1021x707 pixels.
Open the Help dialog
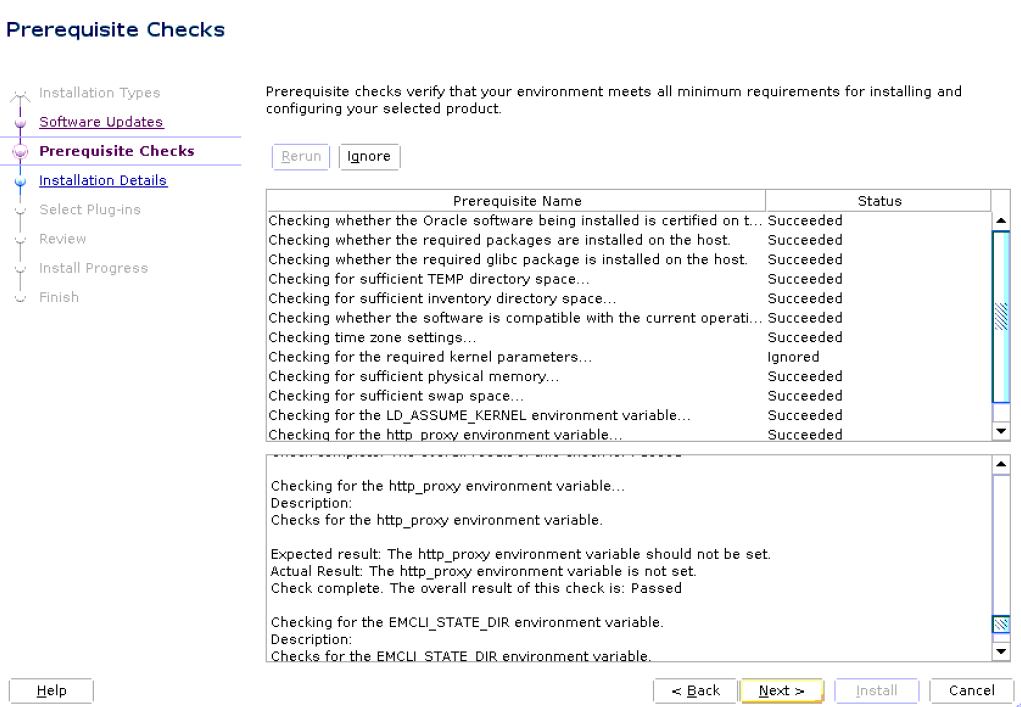50,690
